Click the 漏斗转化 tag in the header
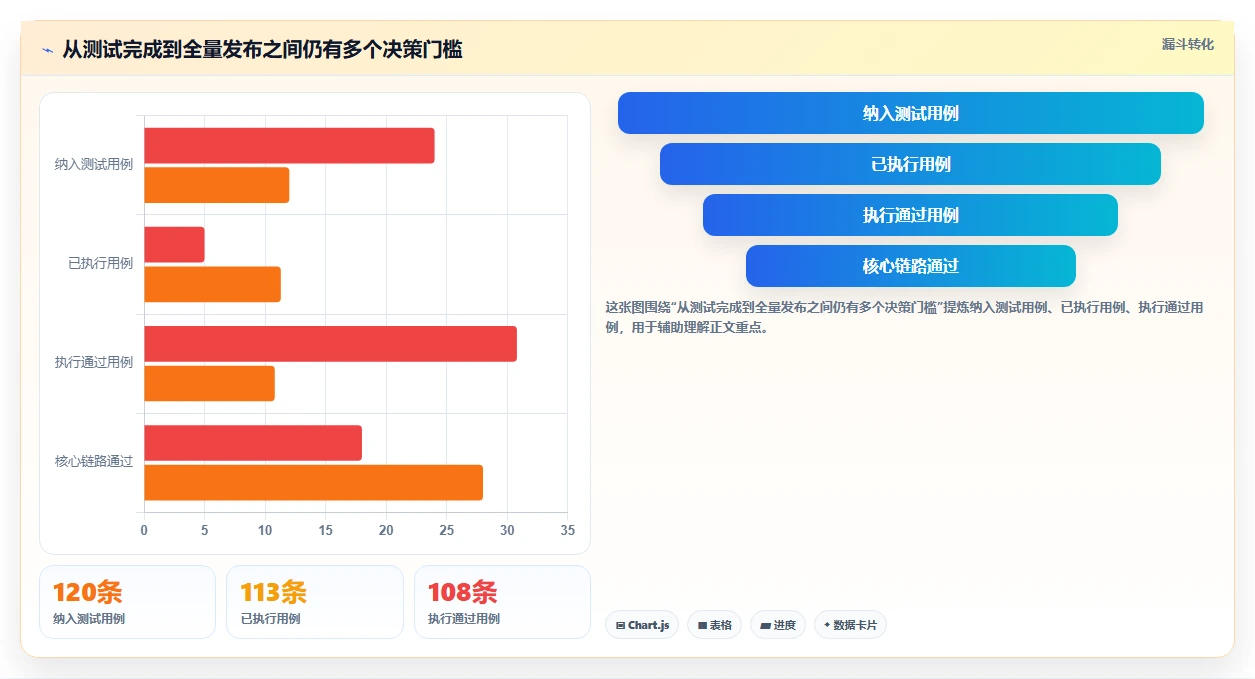 1187,44
